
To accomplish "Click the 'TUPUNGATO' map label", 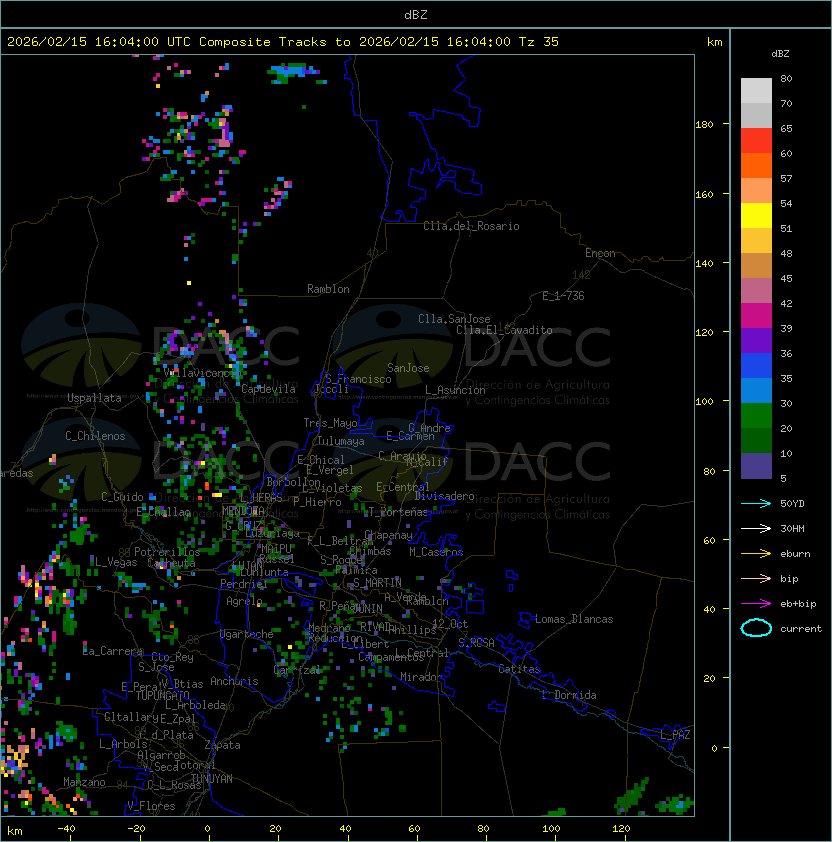I will 162,696.
